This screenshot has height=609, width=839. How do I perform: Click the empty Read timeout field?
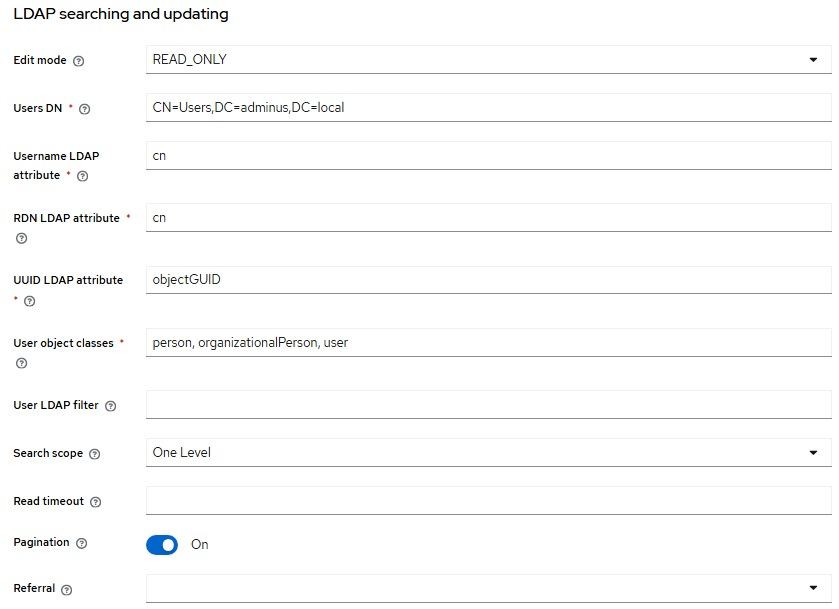489,501
